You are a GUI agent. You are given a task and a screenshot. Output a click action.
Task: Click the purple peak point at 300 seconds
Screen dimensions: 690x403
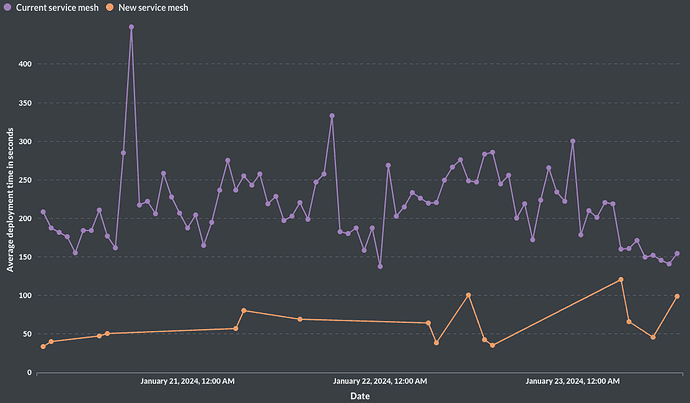click(573, 142)
